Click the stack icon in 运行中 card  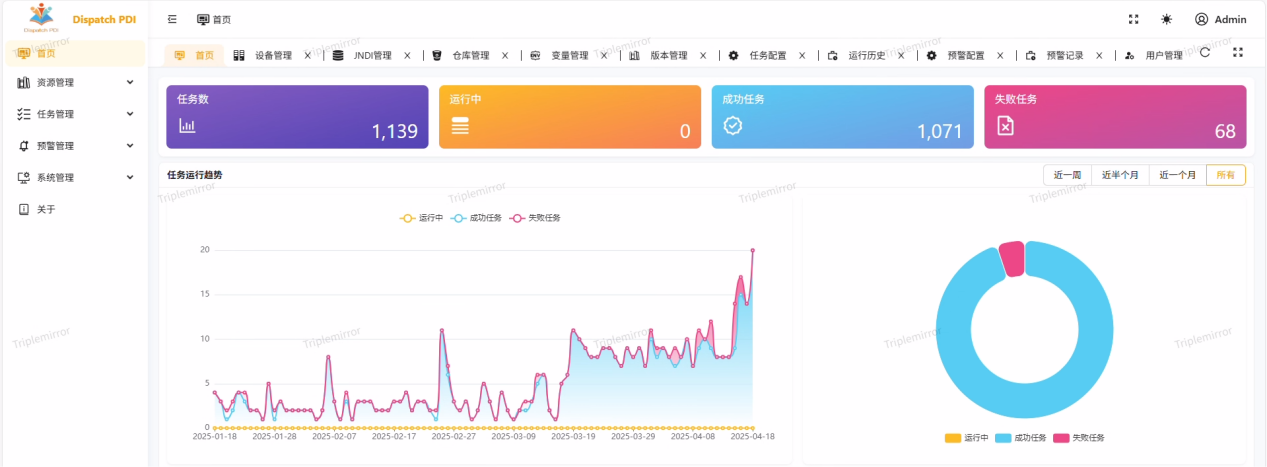[460, 126]
